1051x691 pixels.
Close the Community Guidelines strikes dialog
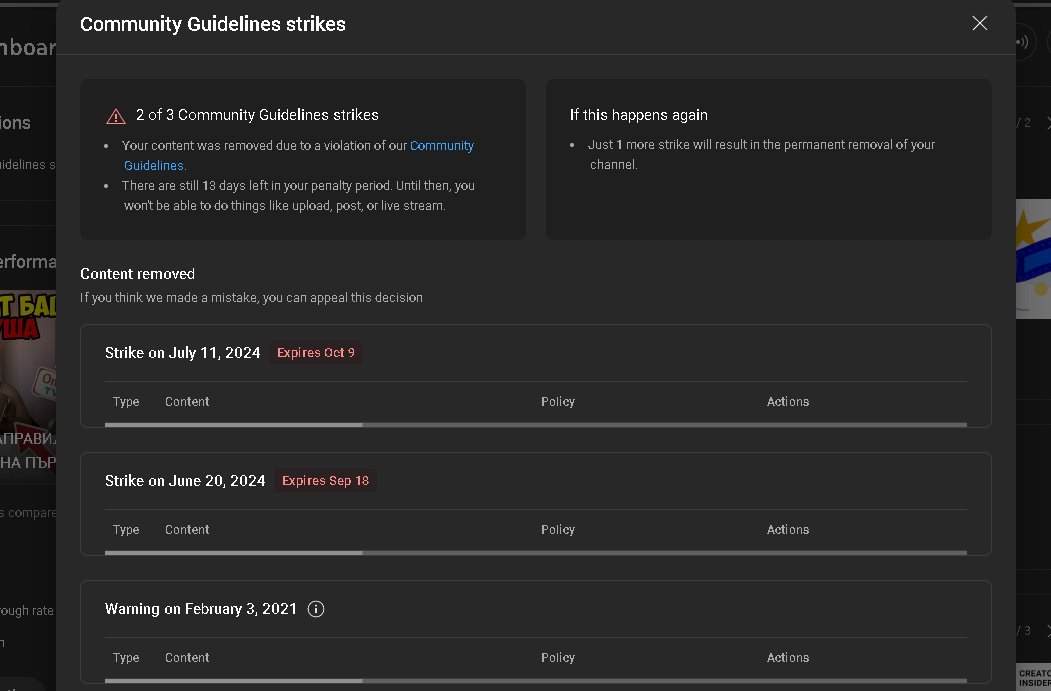click(x=979, y=23)
